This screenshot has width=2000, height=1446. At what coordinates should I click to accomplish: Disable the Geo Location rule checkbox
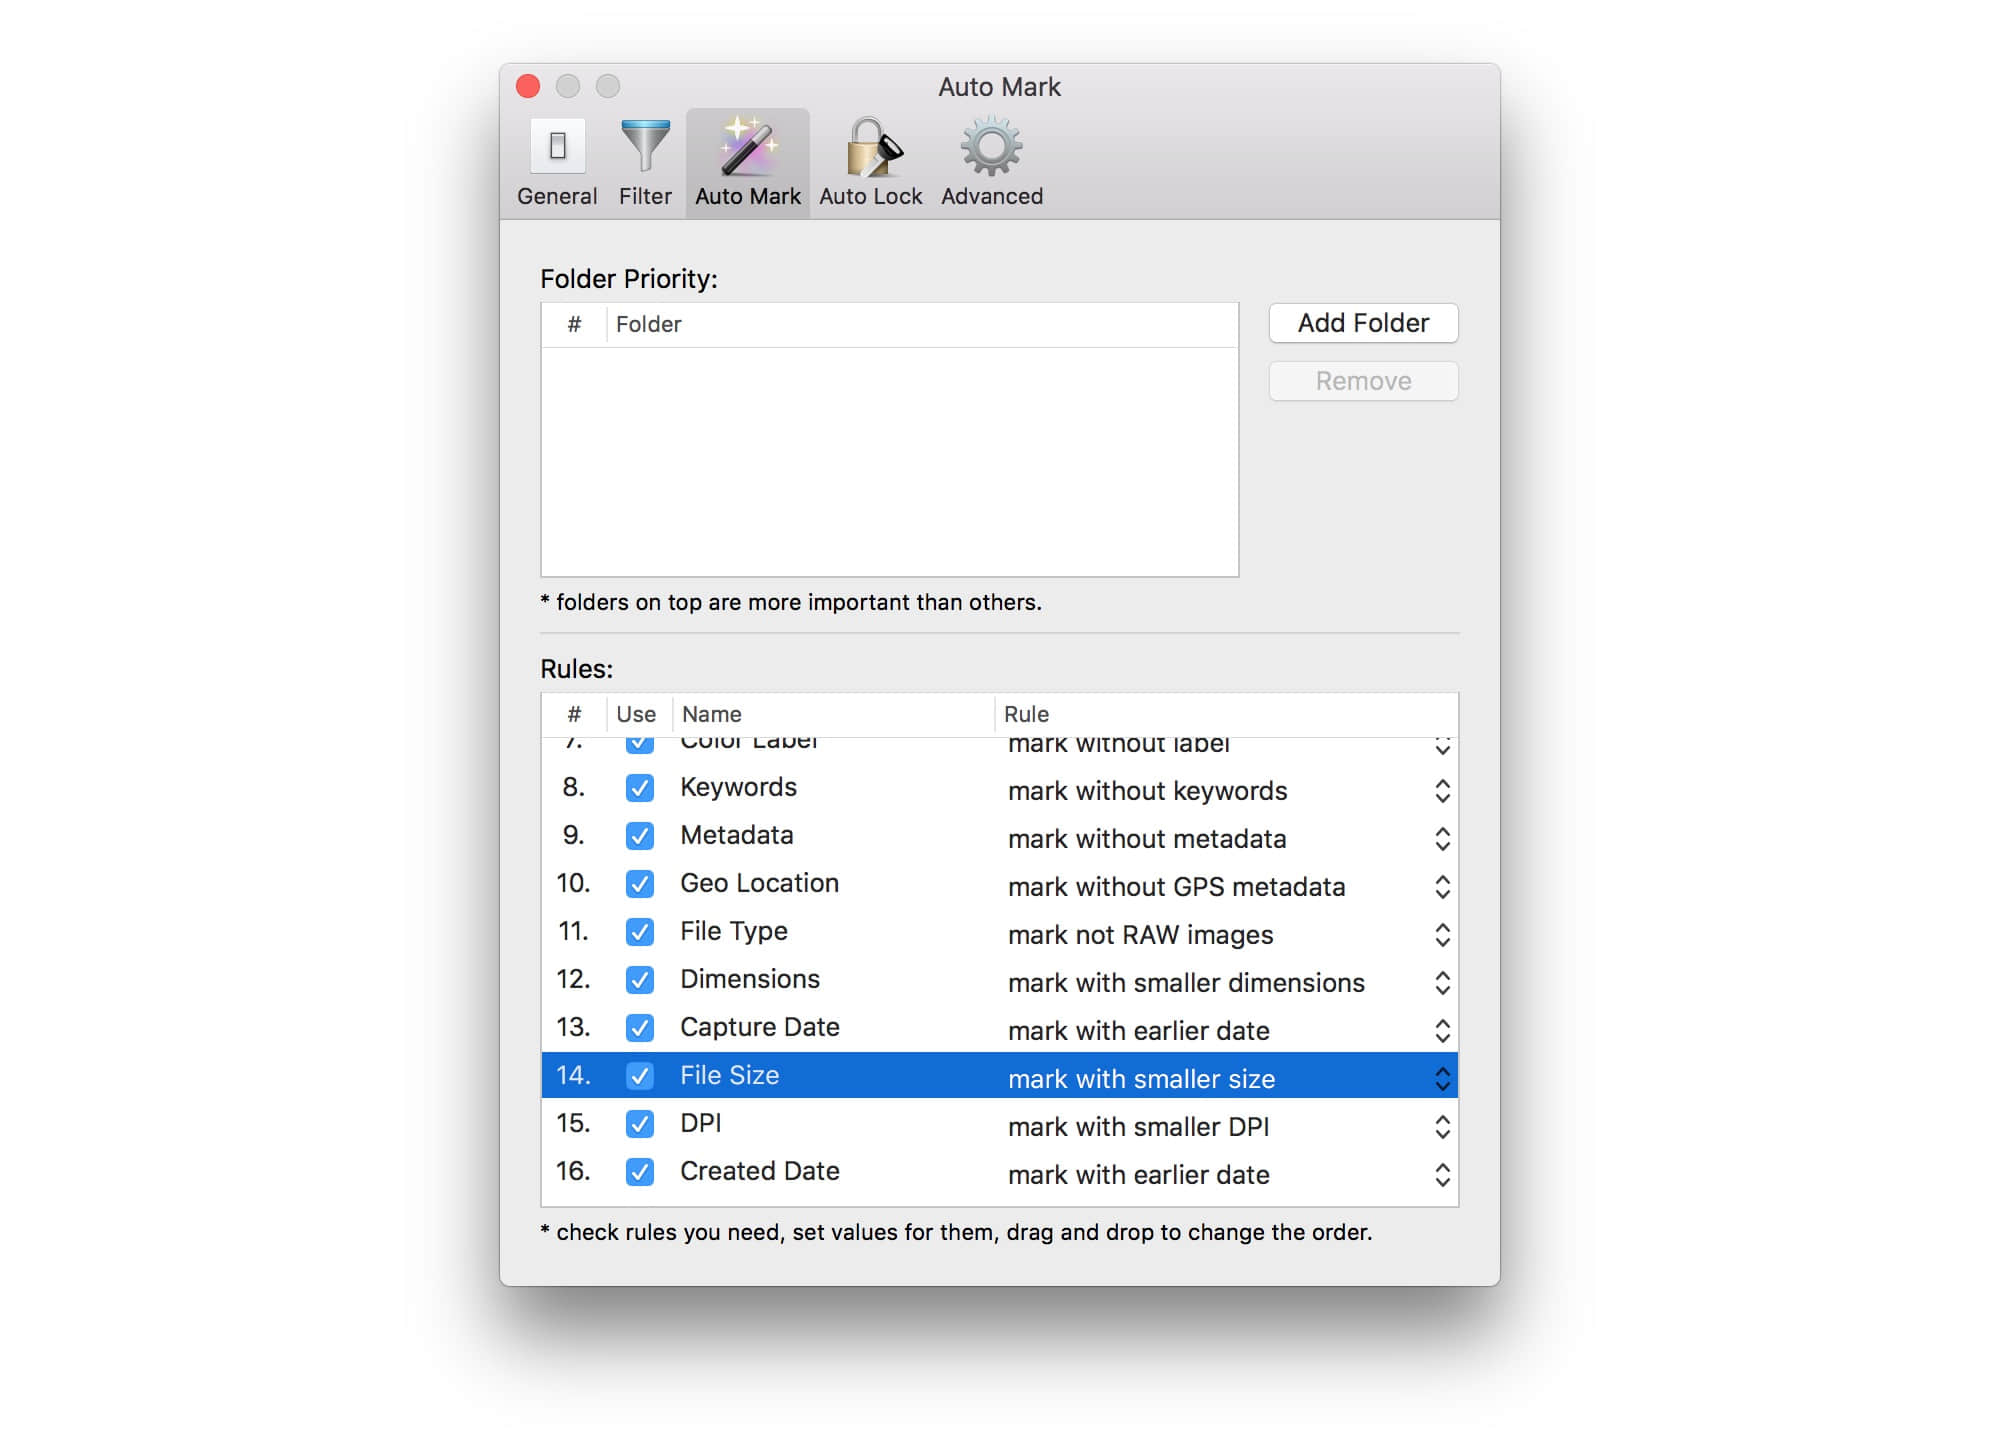[x=640, y=884]
